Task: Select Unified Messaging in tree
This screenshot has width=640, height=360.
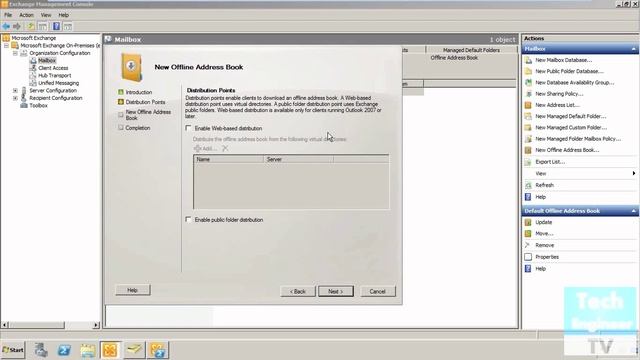Action: tap(58, 83)
